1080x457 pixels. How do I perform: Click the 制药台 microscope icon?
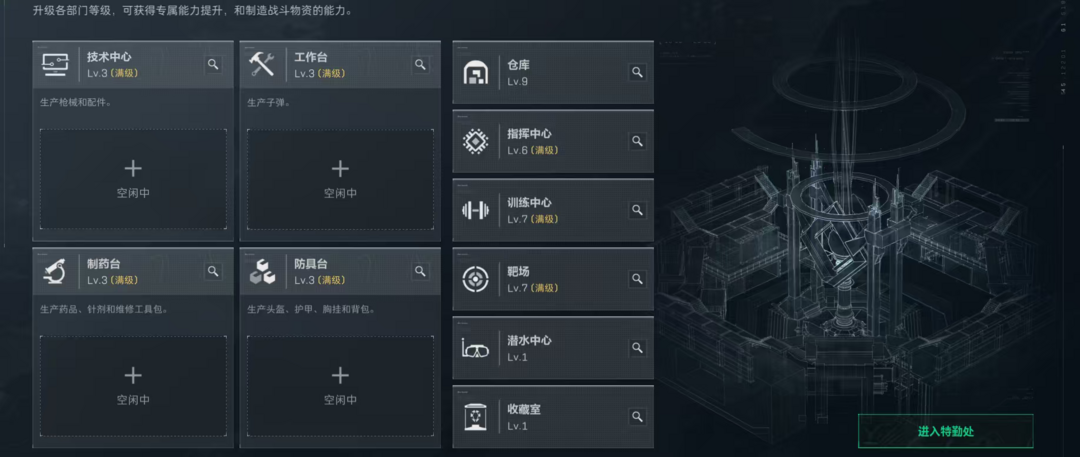tap(54, 272)
